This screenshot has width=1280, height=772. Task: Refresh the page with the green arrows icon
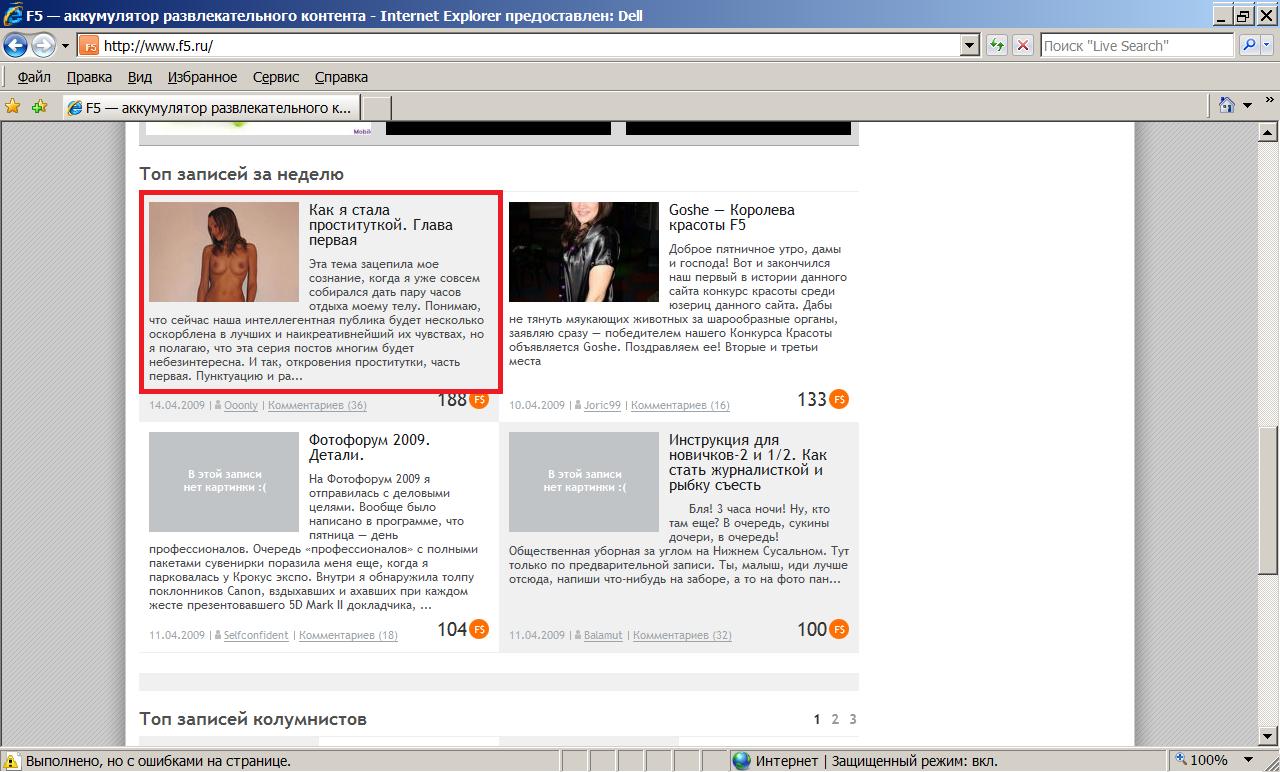[997, 45]
